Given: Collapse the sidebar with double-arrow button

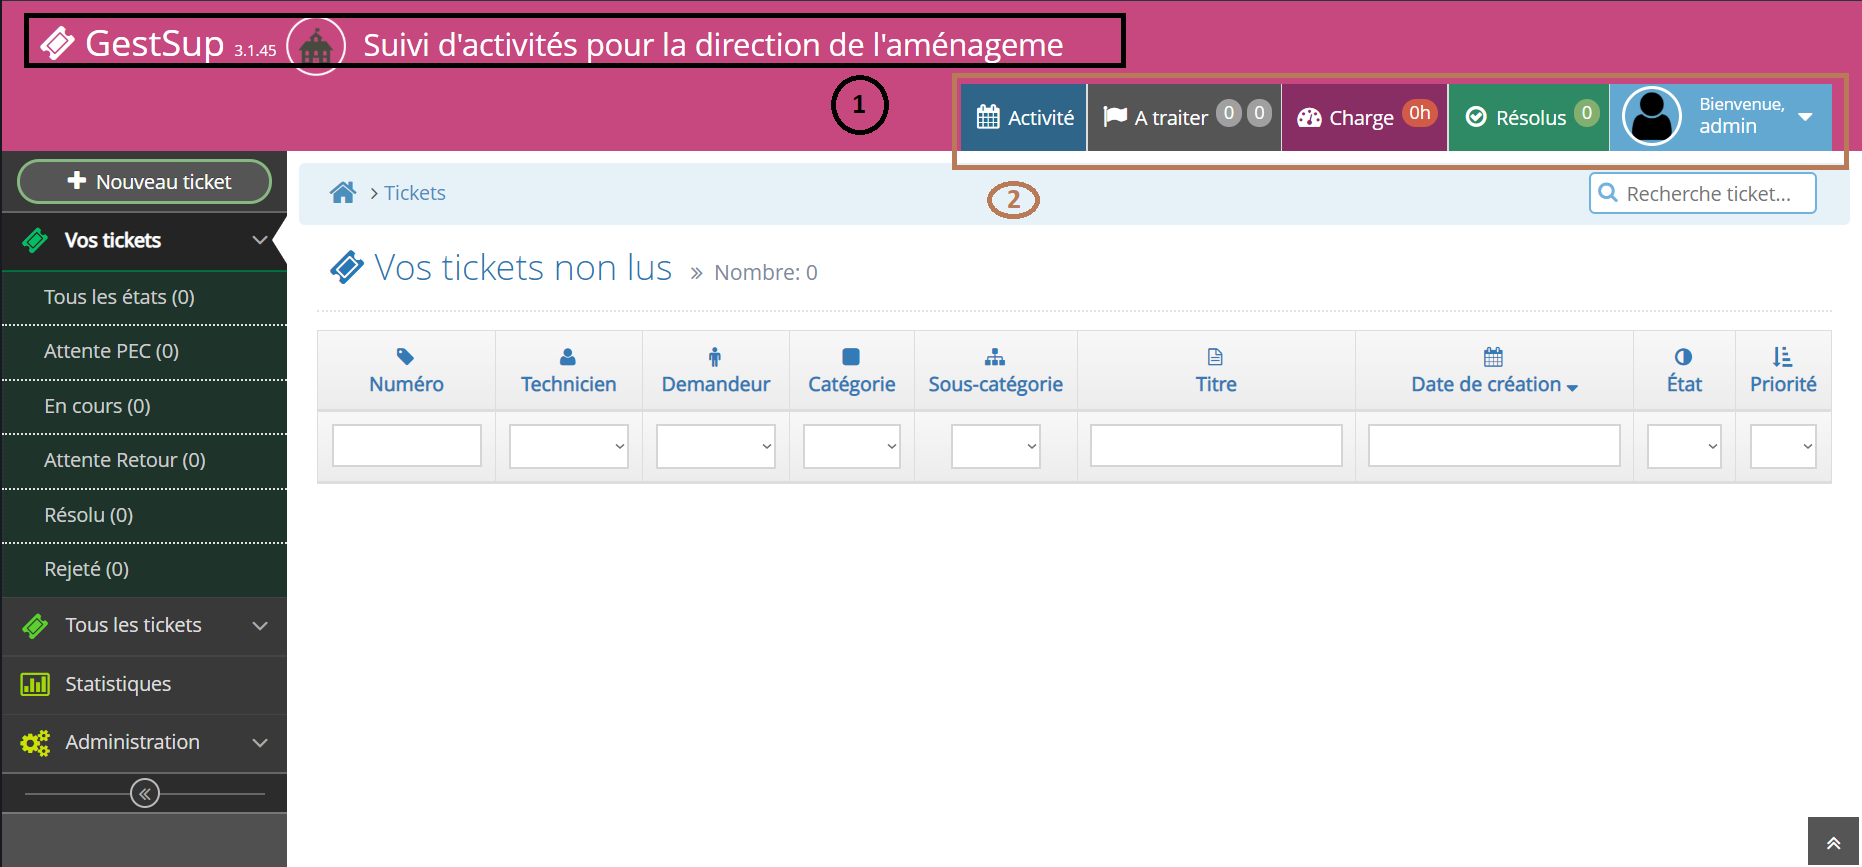Looking at the screenshot, I should (x=145, y=794).
